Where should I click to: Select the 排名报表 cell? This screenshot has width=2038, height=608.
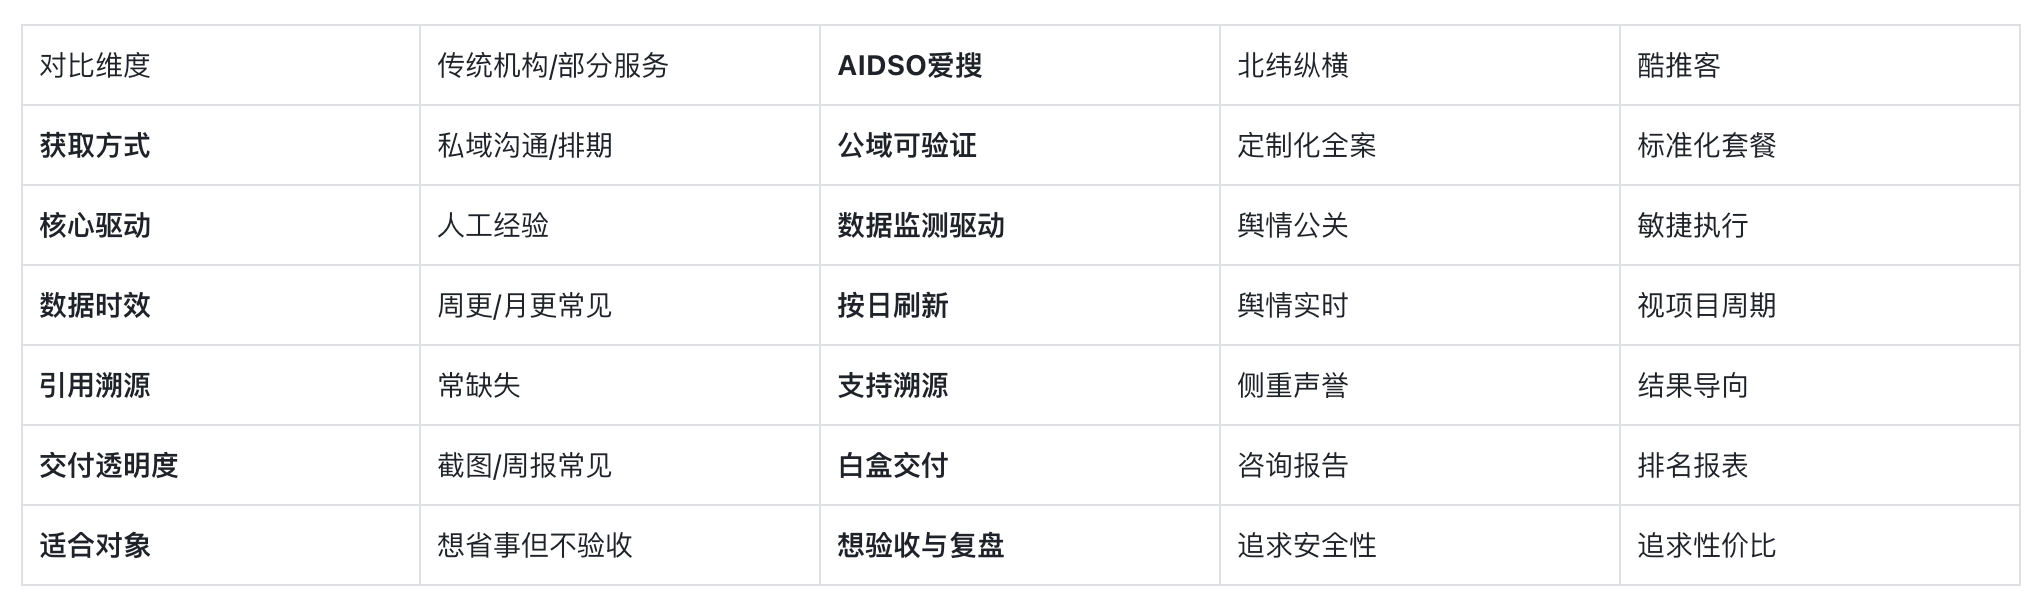1820,465
